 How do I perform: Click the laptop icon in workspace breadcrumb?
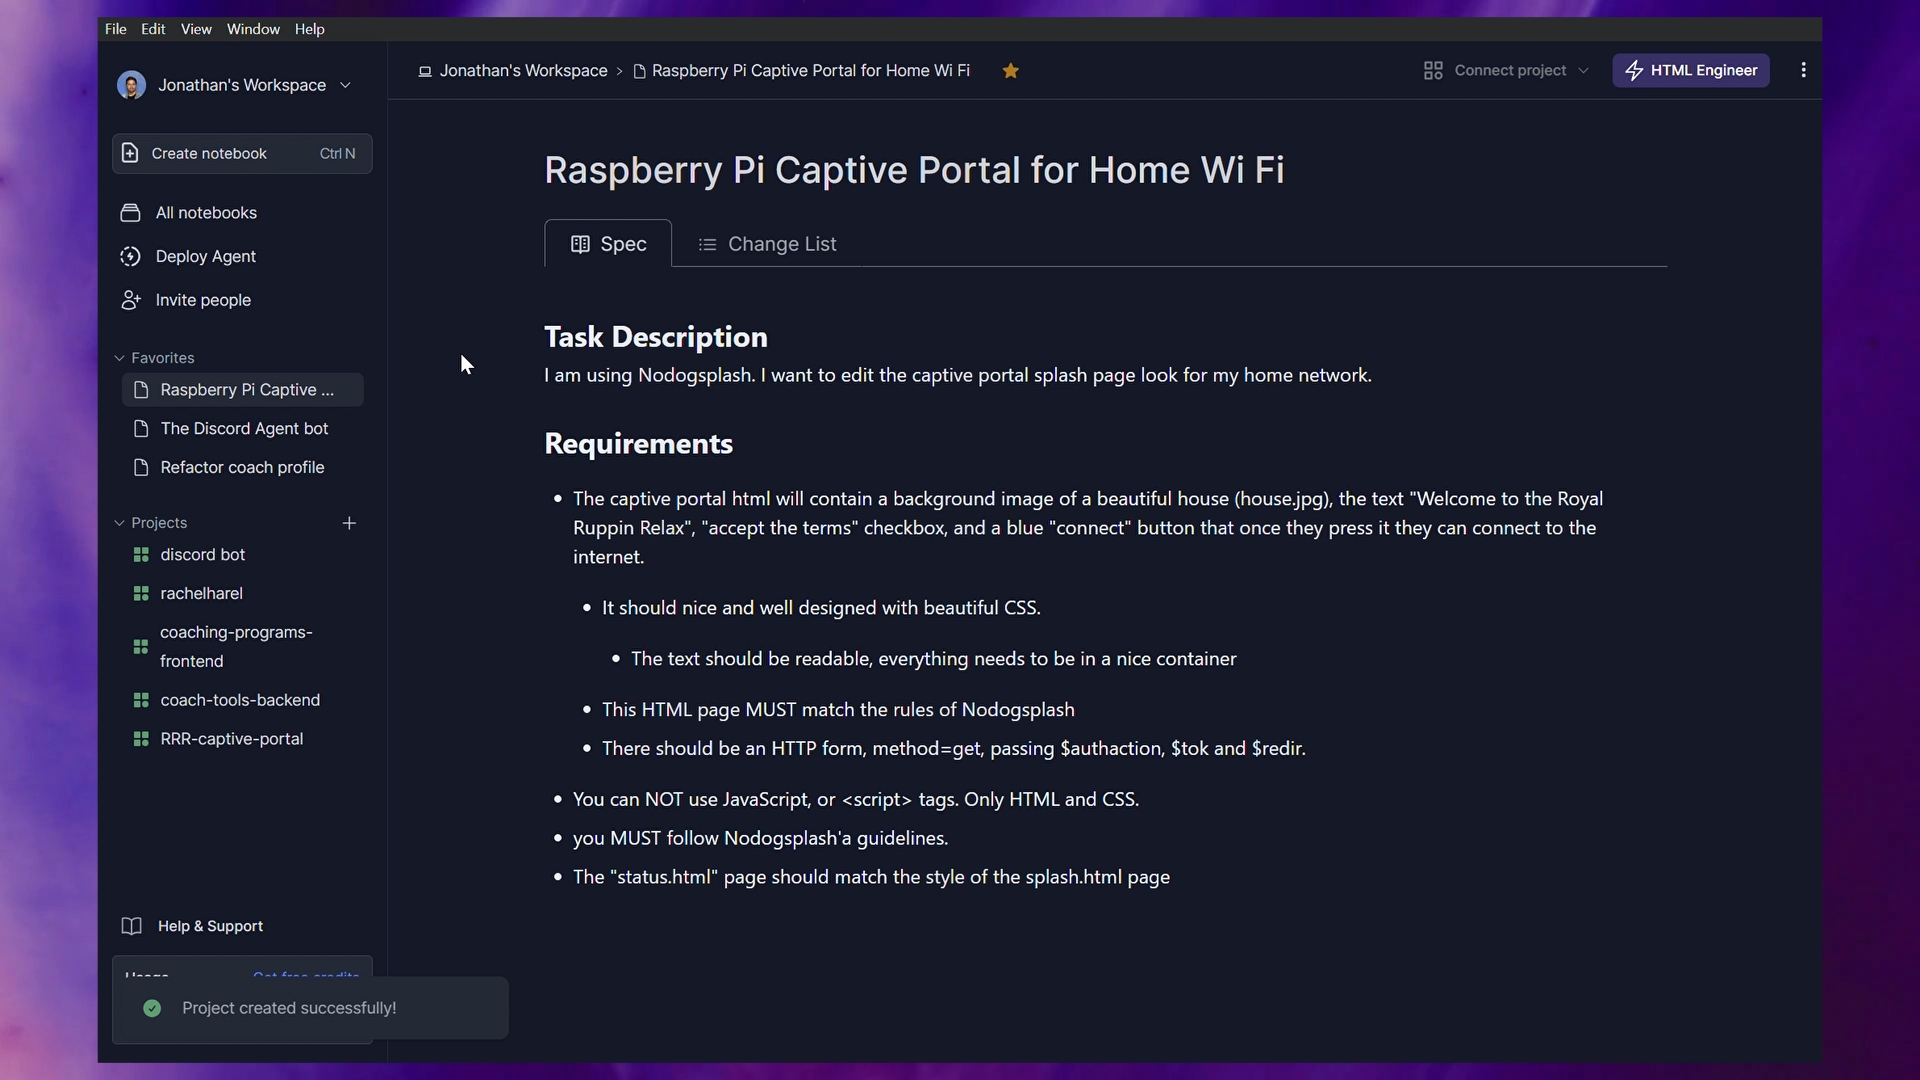point(425,71)
